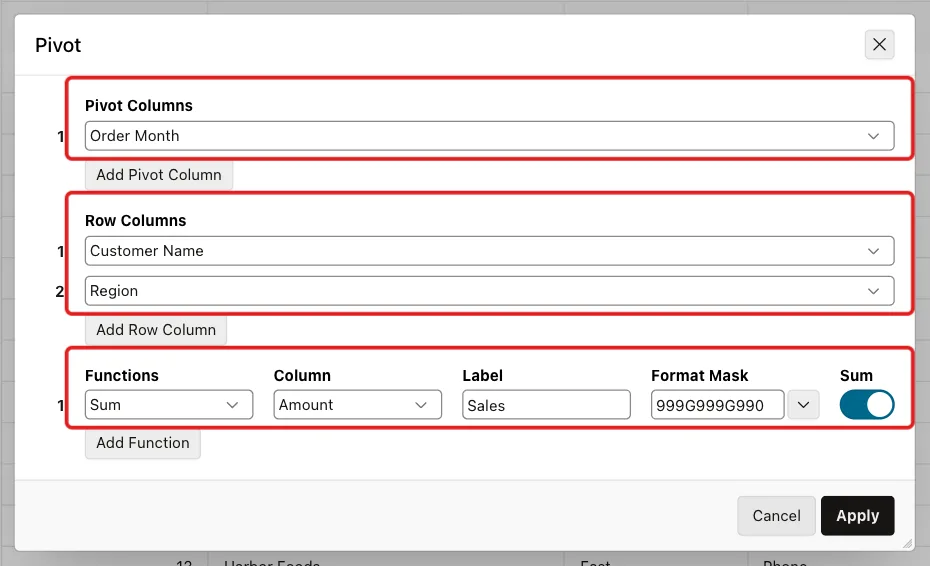
Task: Open the Functions dropdown showing Sum
Action: (x=169, y=405)
